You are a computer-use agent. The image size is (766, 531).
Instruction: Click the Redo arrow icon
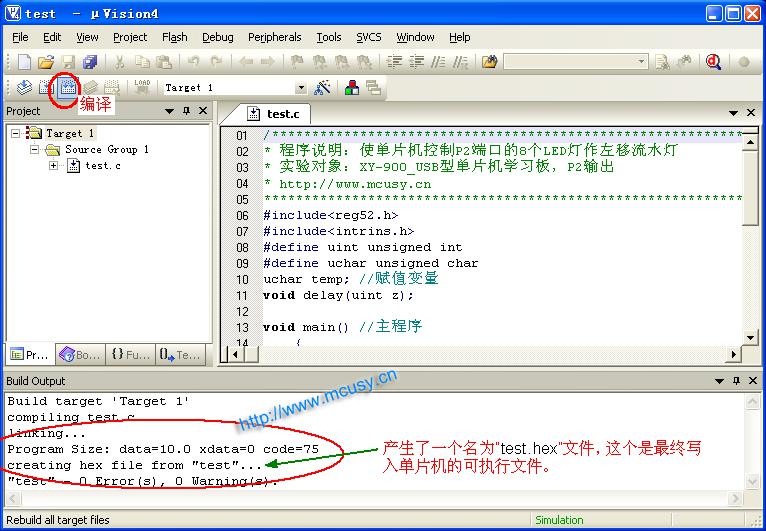(216, 62)
